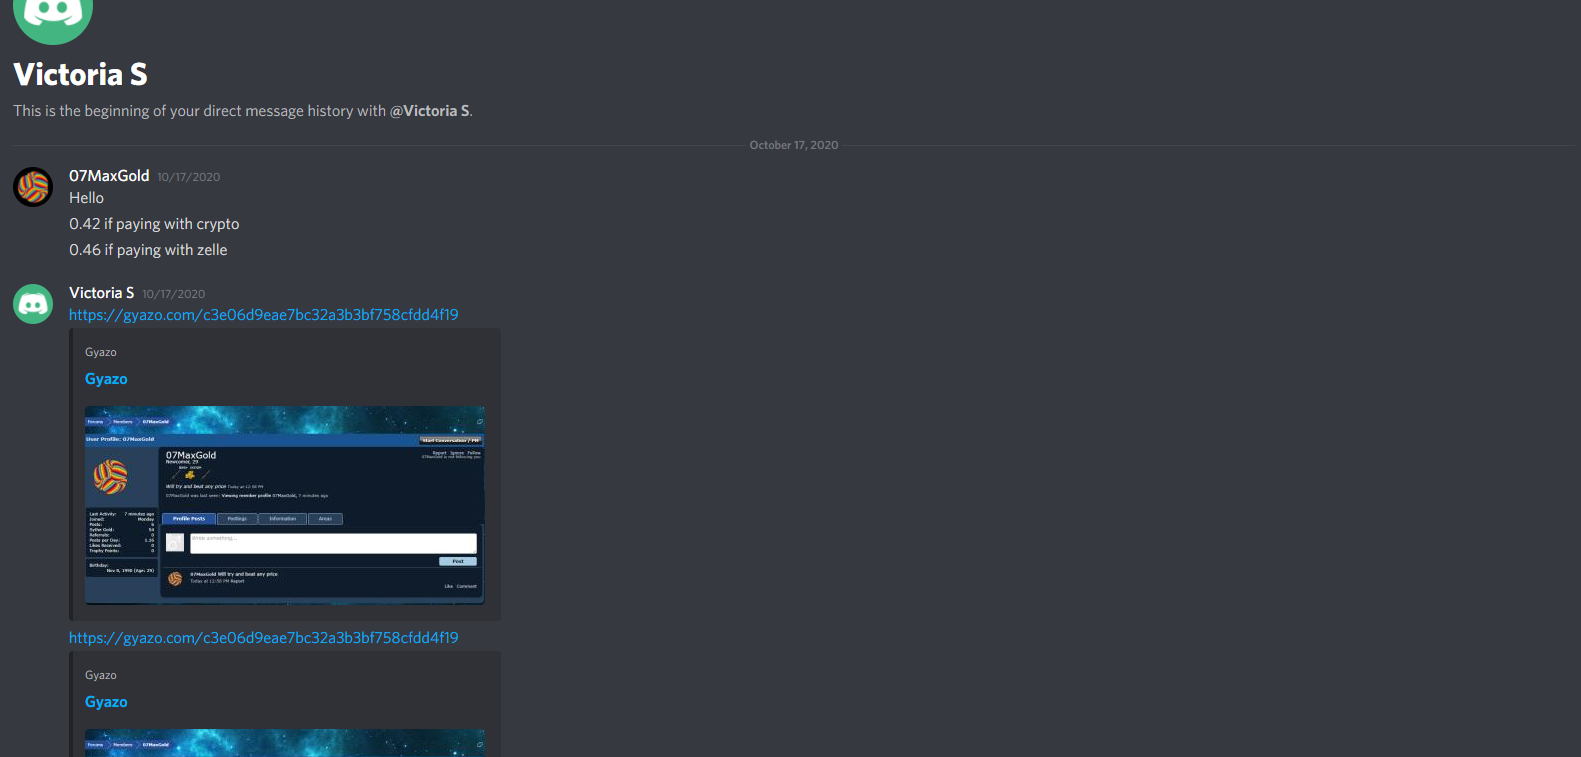
Task: Open the blue Gyazo title in the first embed
Action: click(x=106, y=379)
